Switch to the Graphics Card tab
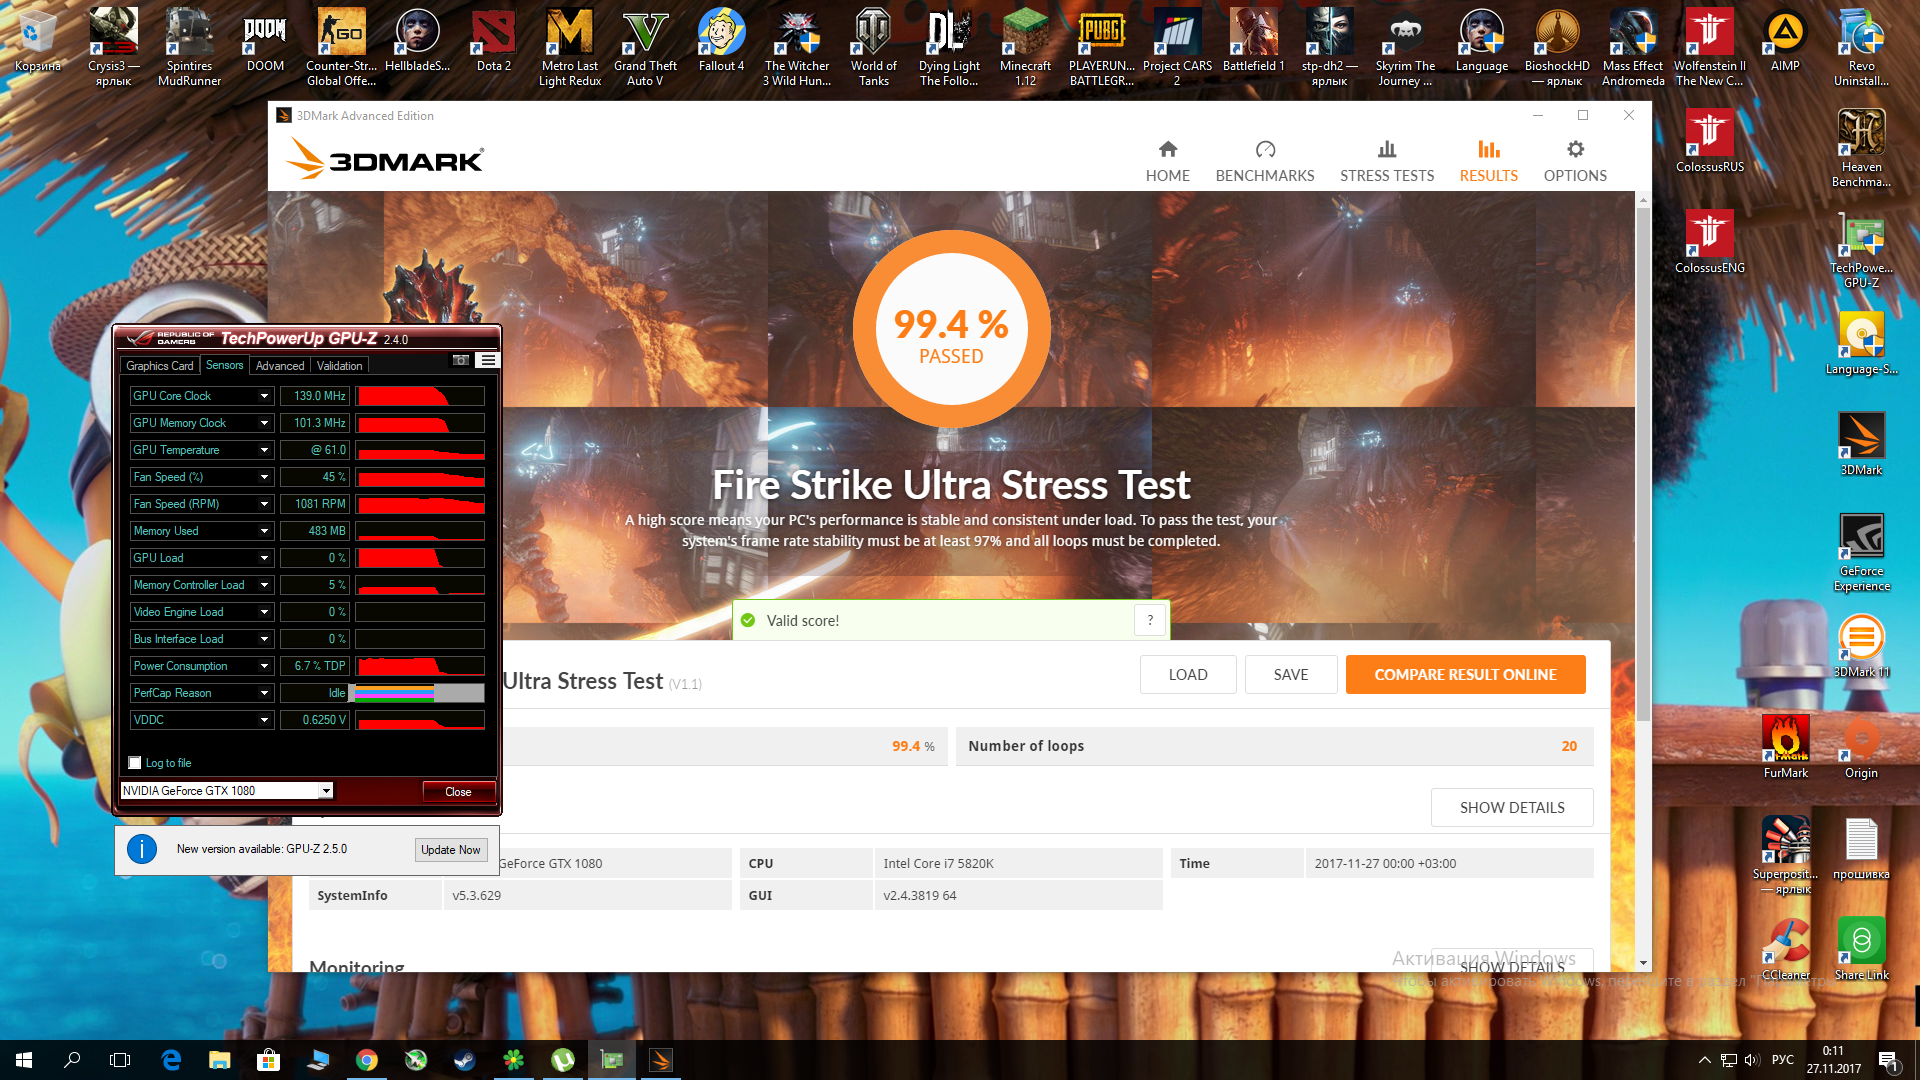The width and height of the screenshot is (1920, 1080). (159, 366)
